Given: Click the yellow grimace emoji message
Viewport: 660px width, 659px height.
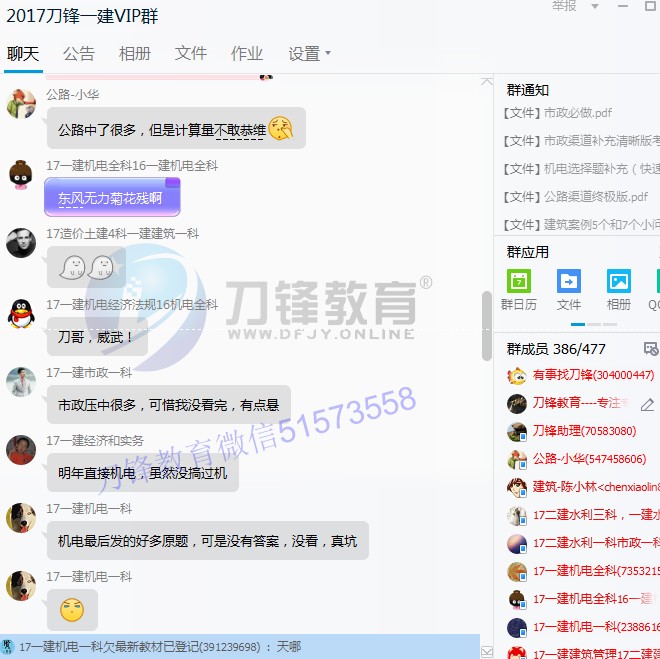Looking at the screenshot, I should (x=72, y=610).
